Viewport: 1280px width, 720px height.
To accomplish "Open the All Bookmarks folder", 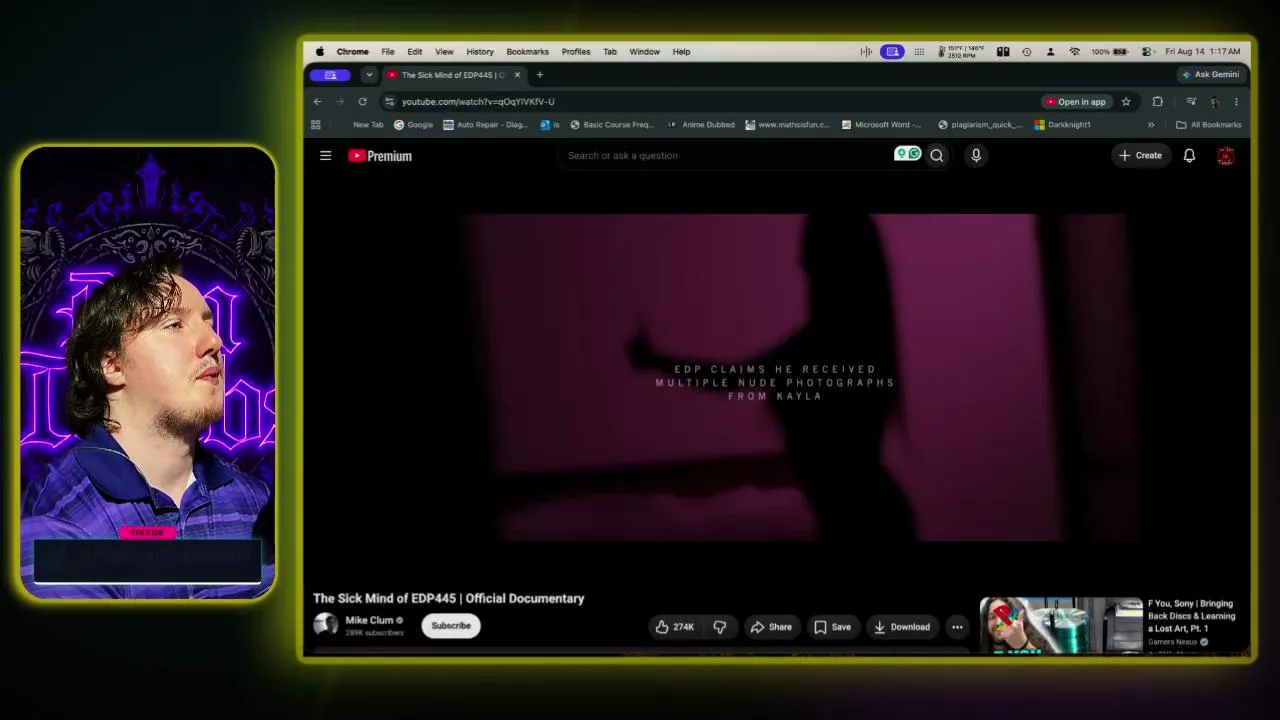I will click(x=1209, y=125).
